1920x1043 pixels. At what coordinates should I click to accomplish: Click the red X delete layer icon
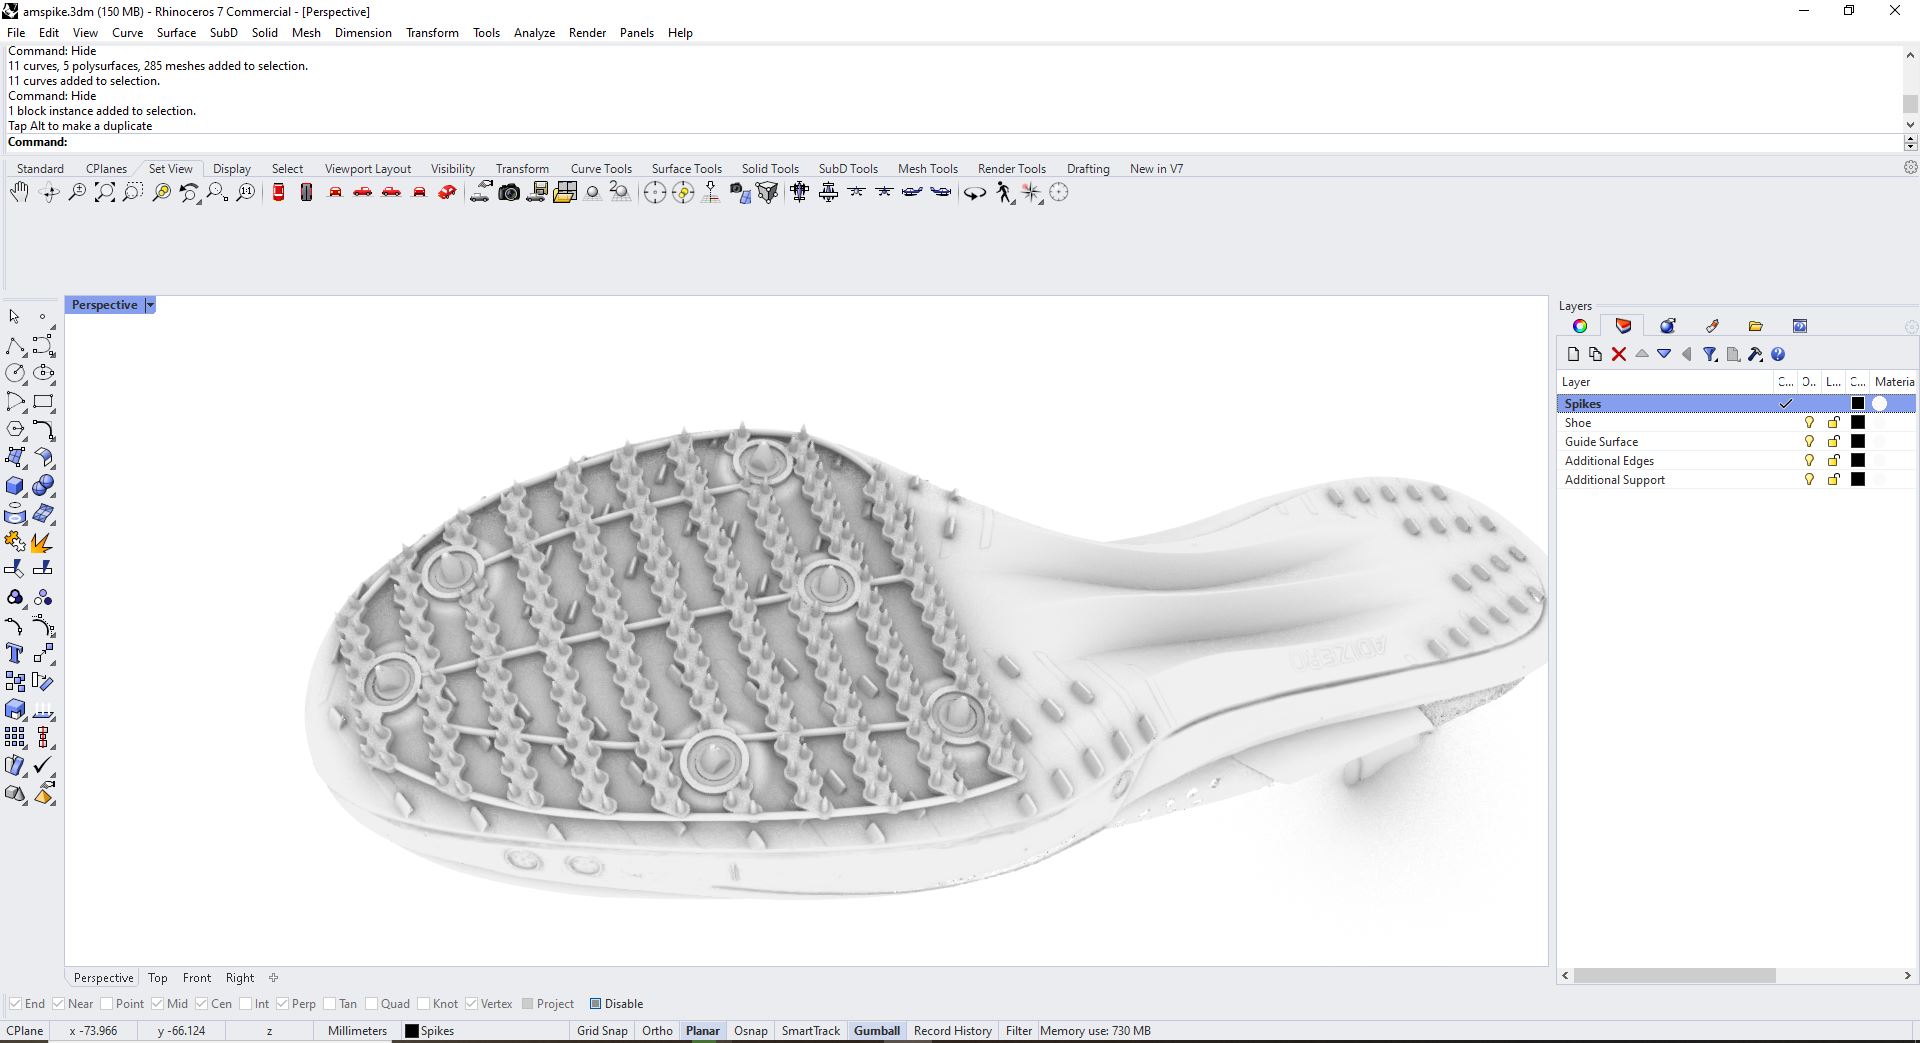tap(1618, 354)
